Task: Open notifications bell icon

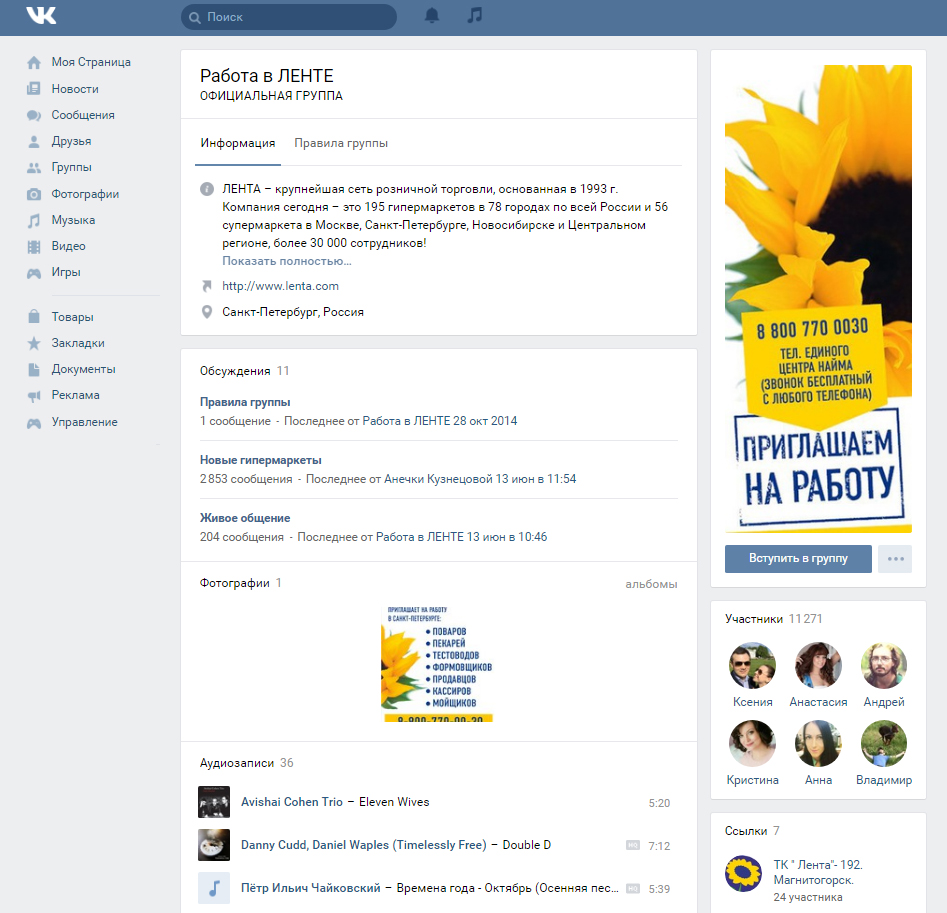Action: pyautogui.click(x=432, y=16)
